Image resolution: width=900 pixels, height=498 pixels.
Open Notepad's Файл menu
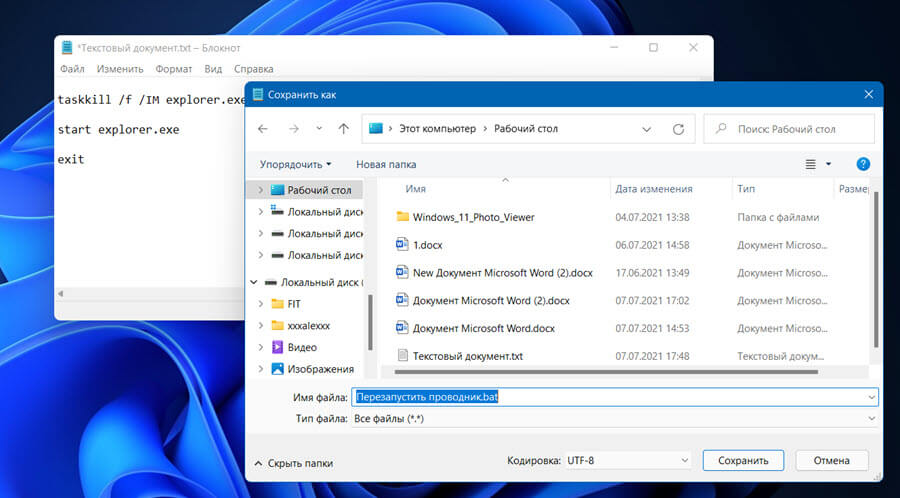click(72, 69)
